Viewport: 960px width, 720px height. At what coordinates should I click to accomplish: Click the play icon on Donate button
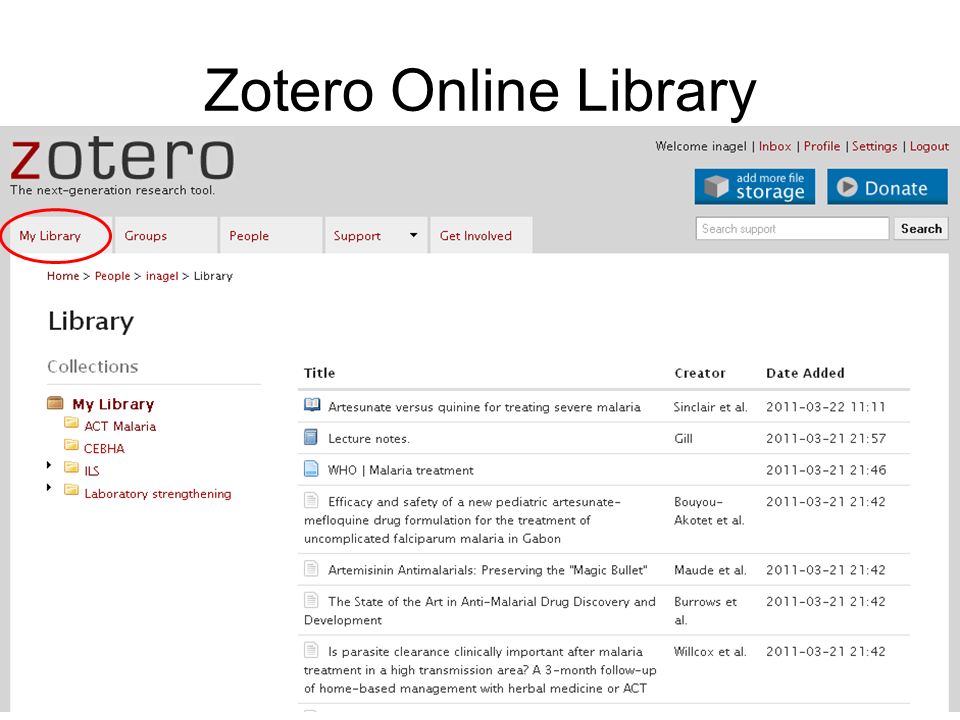(x=847, y=187)
